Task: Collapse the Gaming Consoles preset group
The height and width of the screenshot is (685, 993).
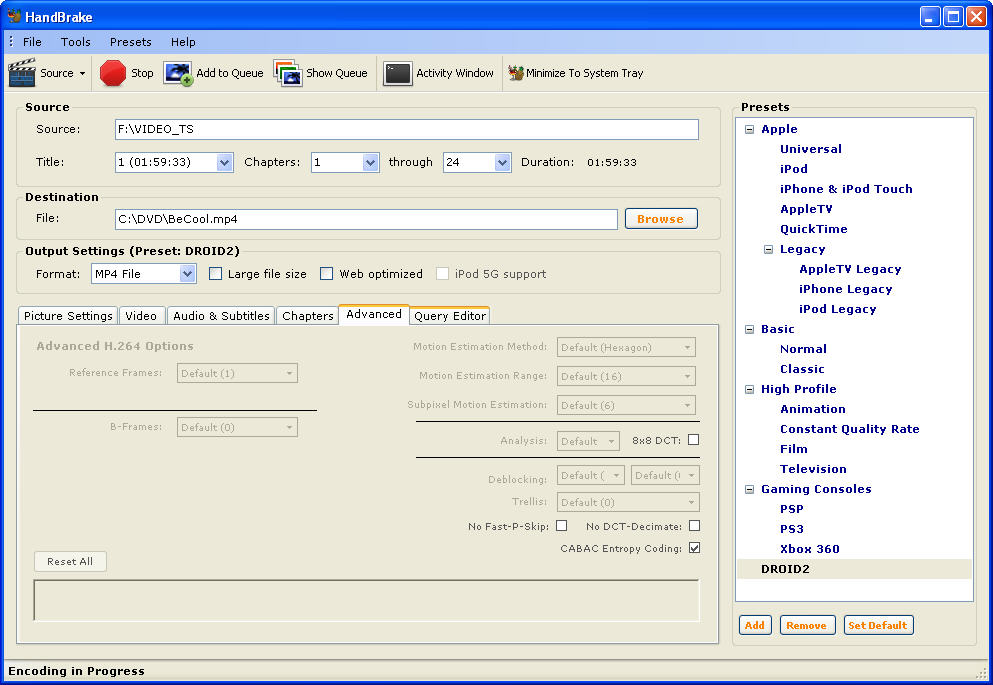Action: [749, 489]
